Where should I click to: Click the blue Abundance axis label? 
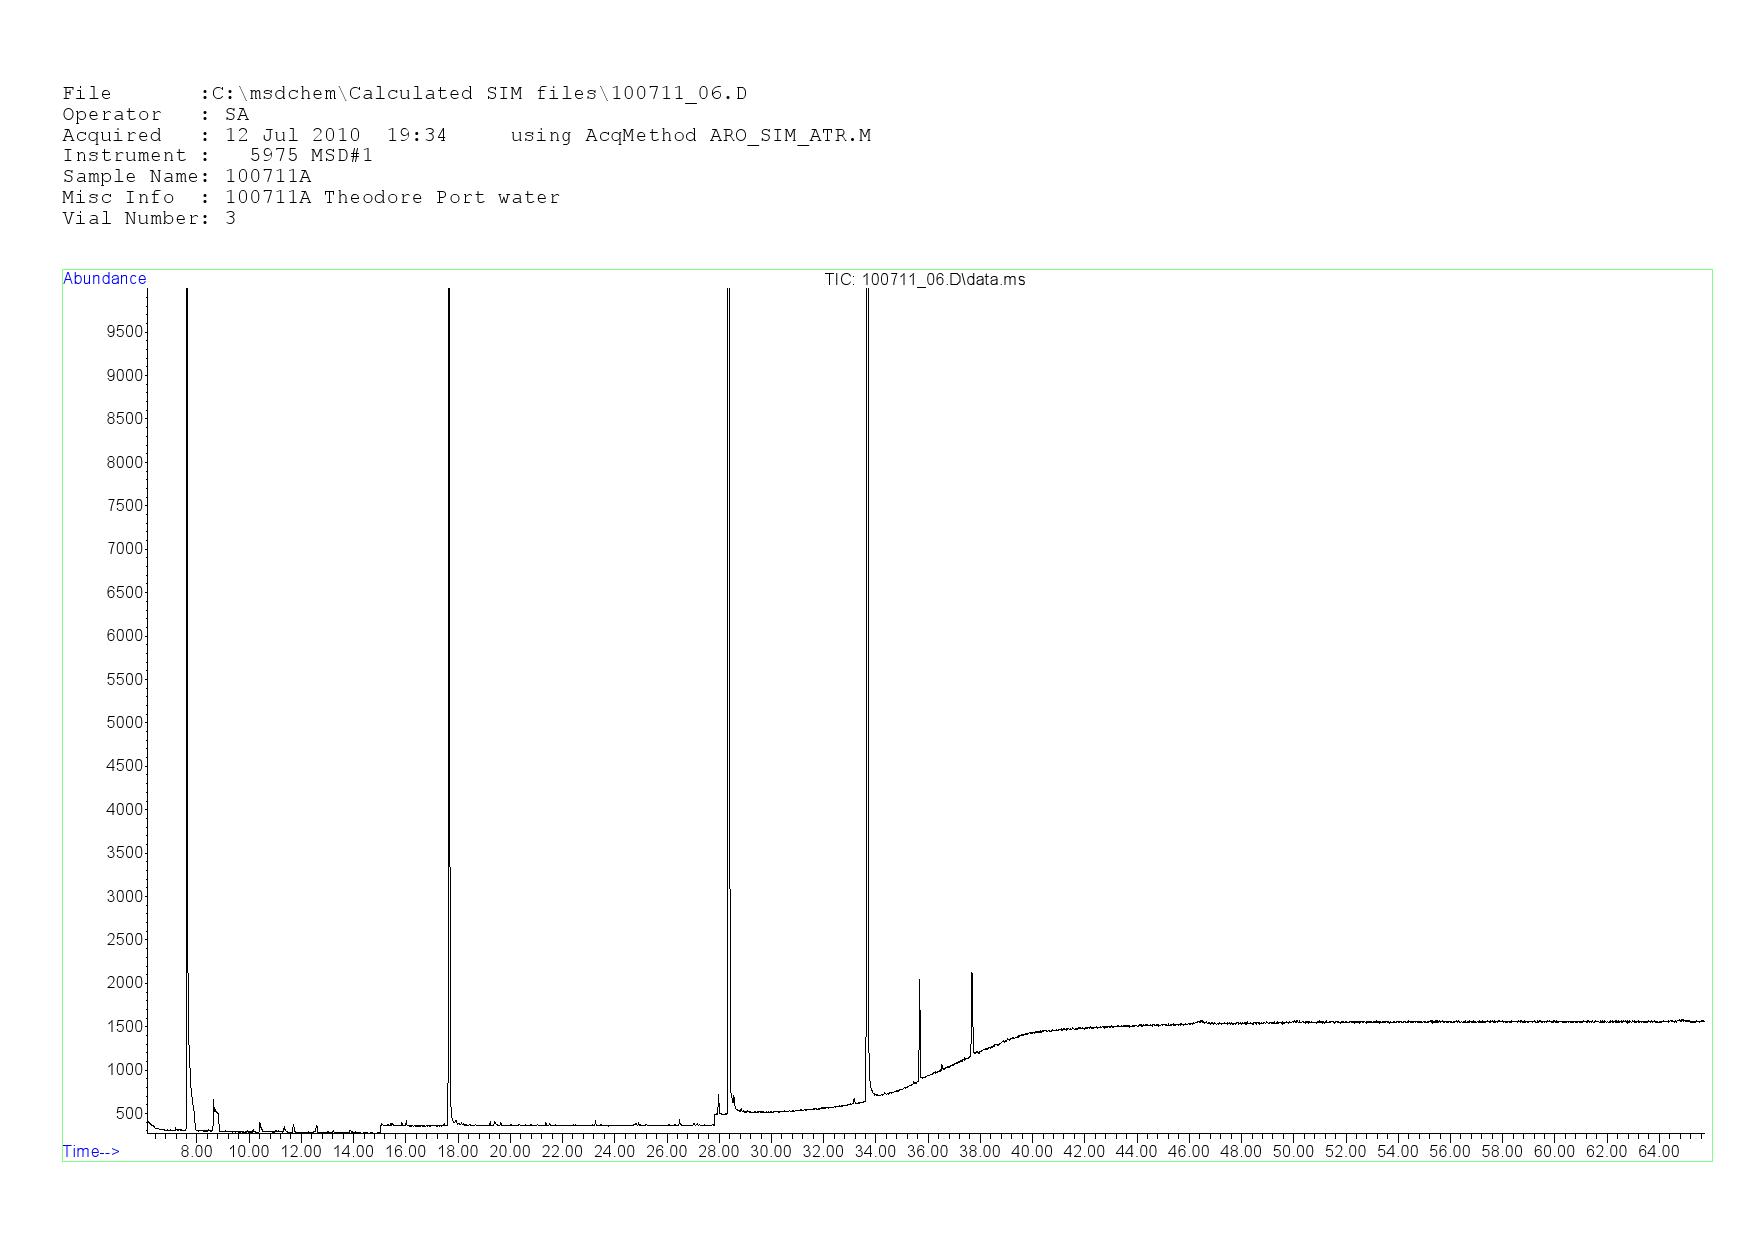point(104,279)
